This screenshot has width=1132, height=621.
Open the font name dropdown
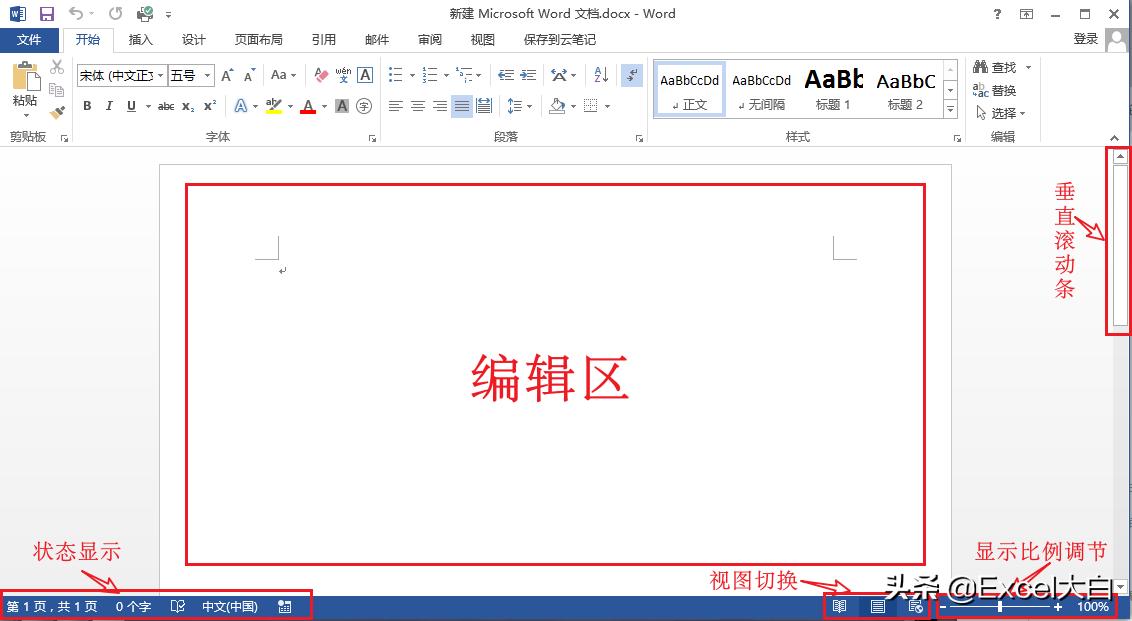tap(160, 74)
